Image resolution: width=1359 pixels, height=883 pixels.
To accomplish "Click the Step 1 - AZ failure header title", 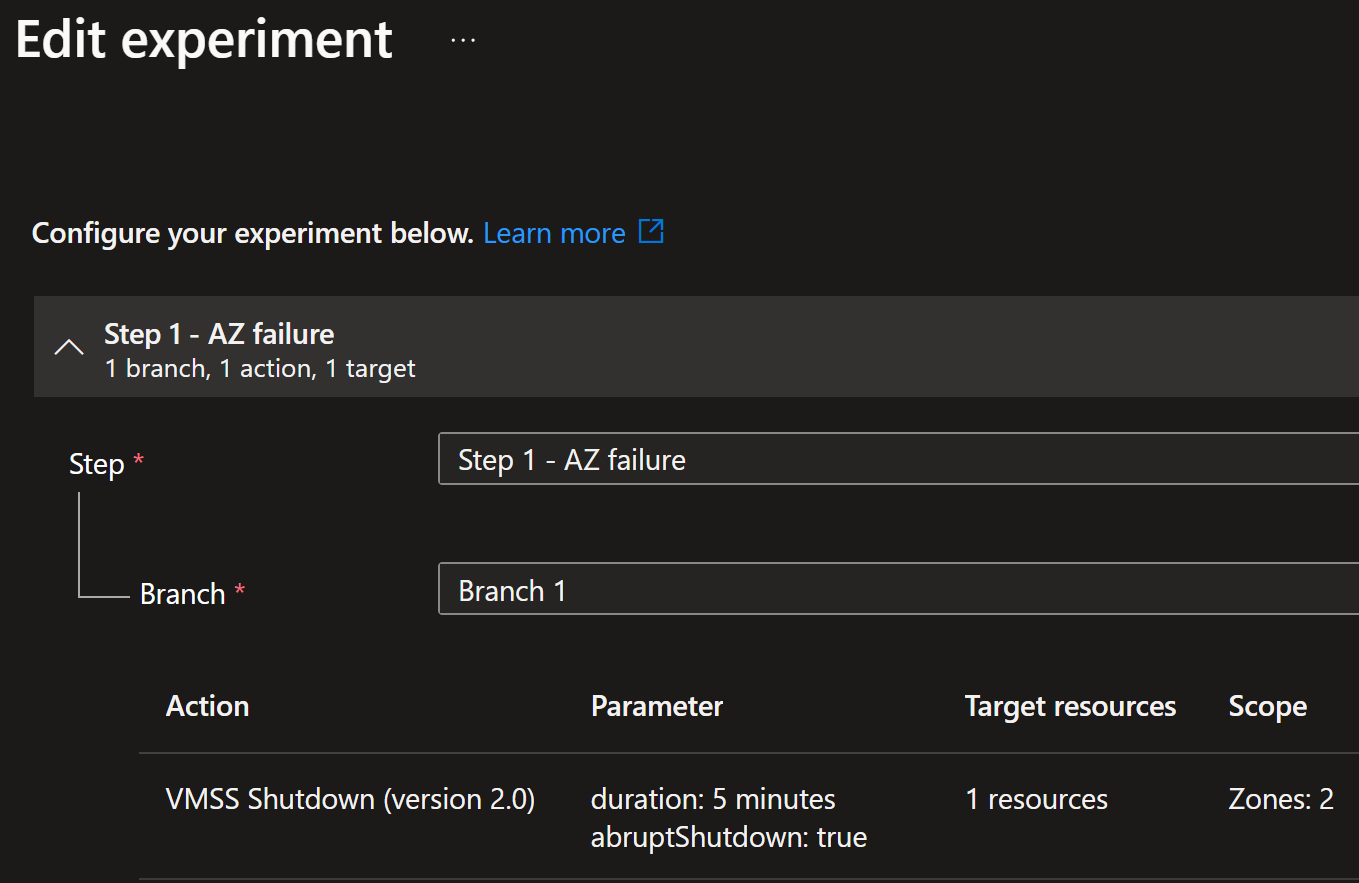I will pos(219,333).
